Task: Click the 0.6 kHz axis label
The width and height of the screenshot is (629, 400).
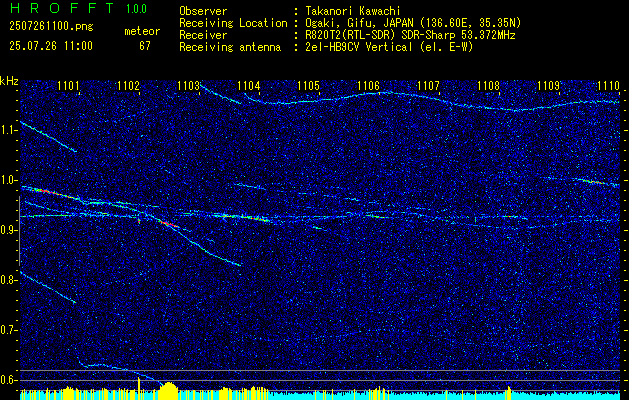Action: coord(8,380)
